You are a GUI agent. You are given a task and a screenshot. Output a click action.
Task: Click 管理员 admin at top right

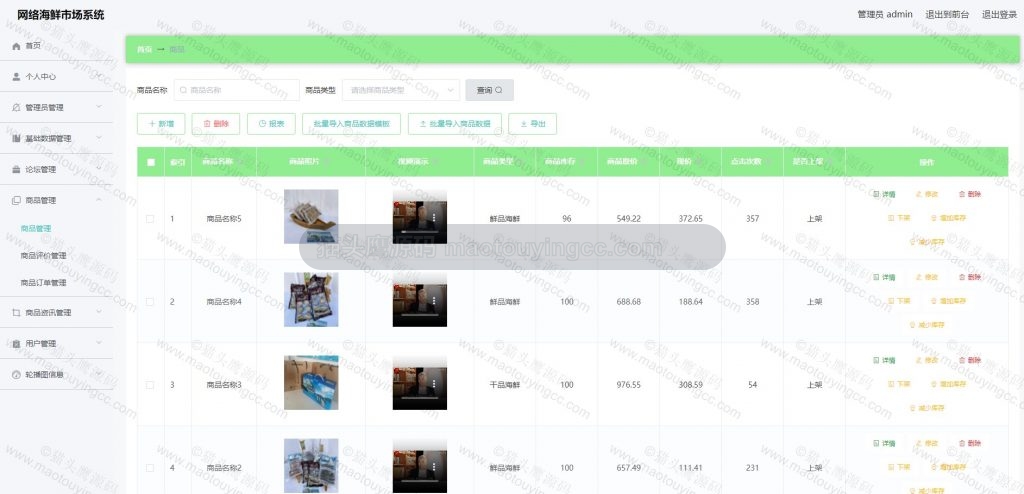click(x=885, y=14)
